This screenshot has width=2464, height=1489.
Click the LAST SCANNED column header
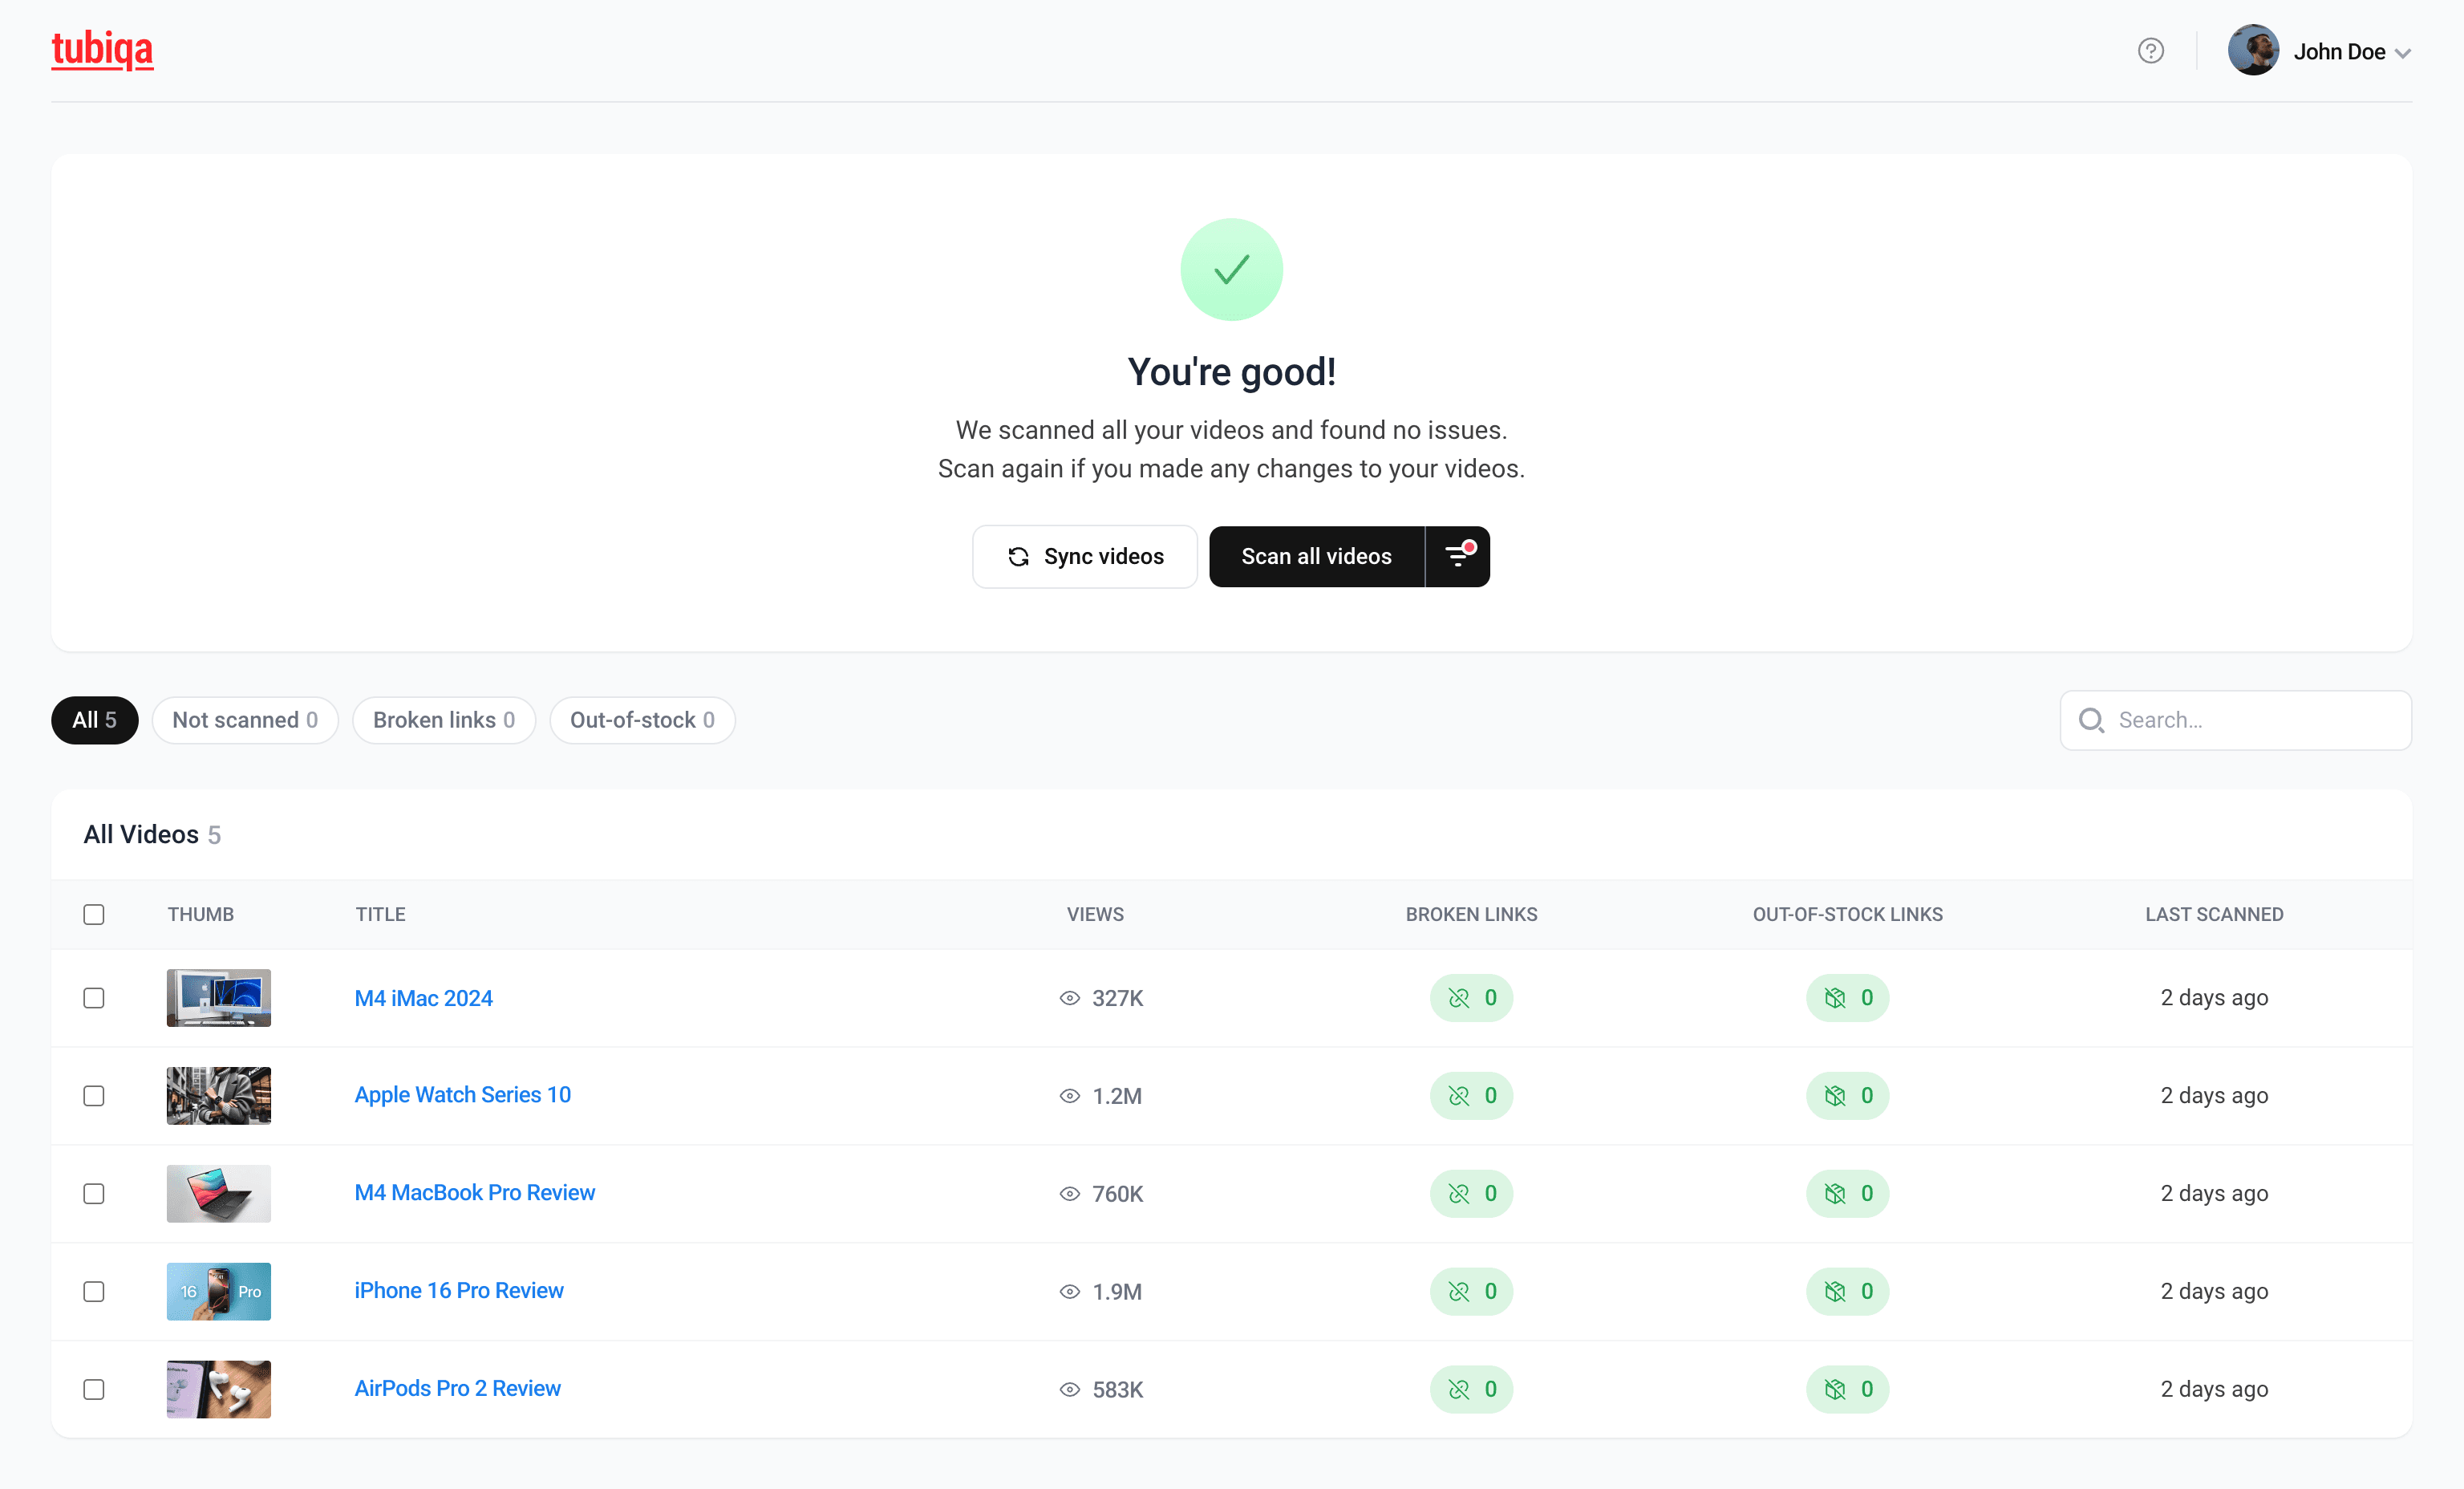[2214, 915]
